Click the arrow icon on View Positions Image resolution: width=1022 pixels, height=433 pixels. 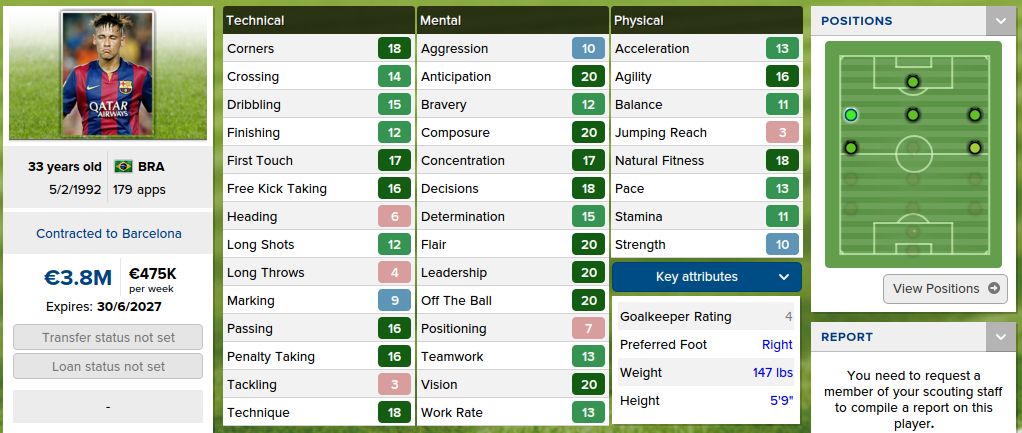(x=993, y=289)
